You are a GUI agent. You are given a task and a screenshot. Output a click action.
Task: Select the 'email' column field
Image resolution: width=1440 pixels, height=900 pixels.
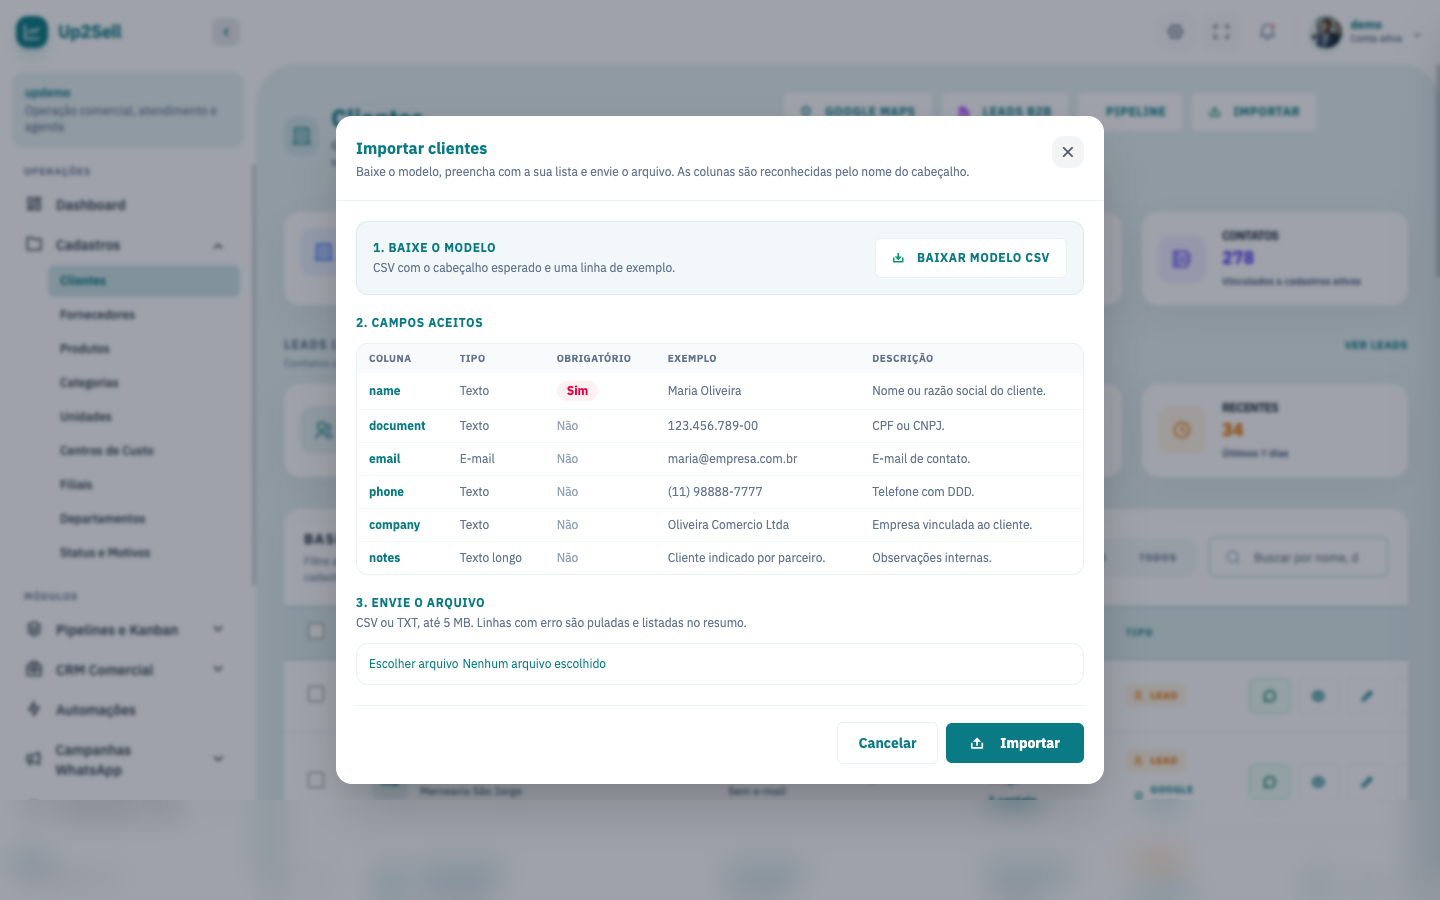coord(384,459)
